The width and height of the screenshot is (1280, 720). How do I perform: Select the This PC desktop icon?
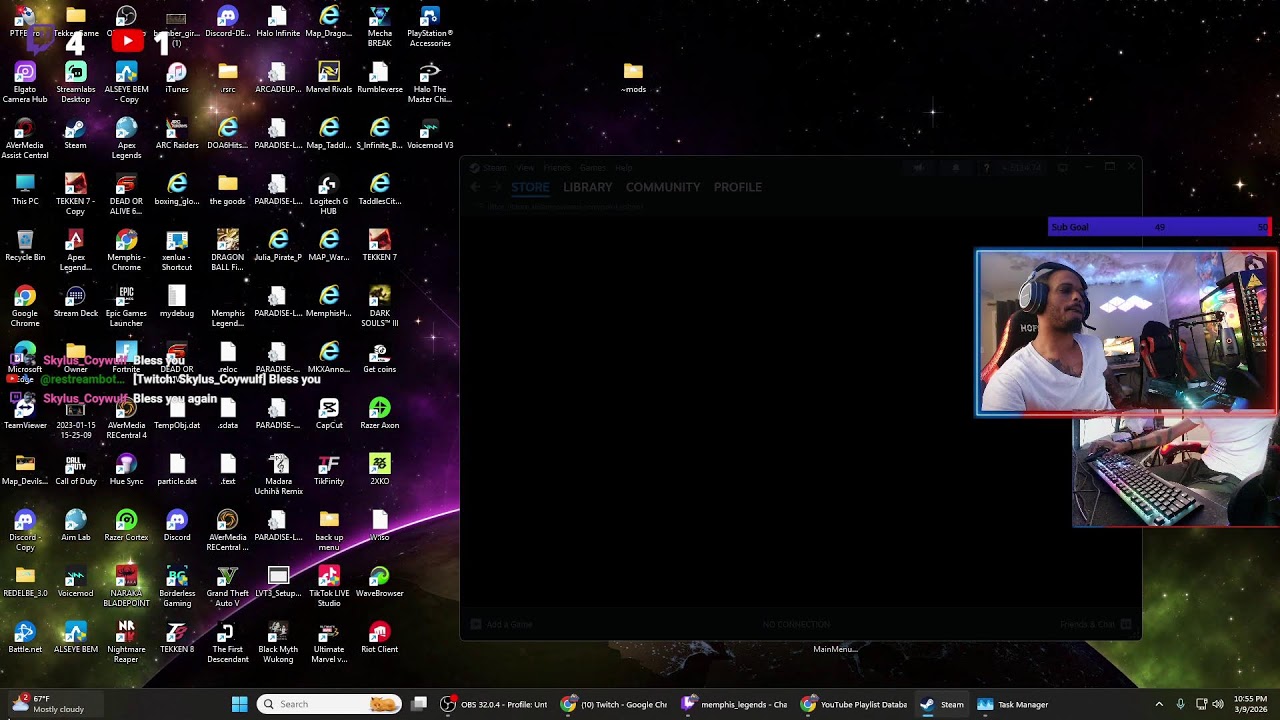click(x=25, y=190)
